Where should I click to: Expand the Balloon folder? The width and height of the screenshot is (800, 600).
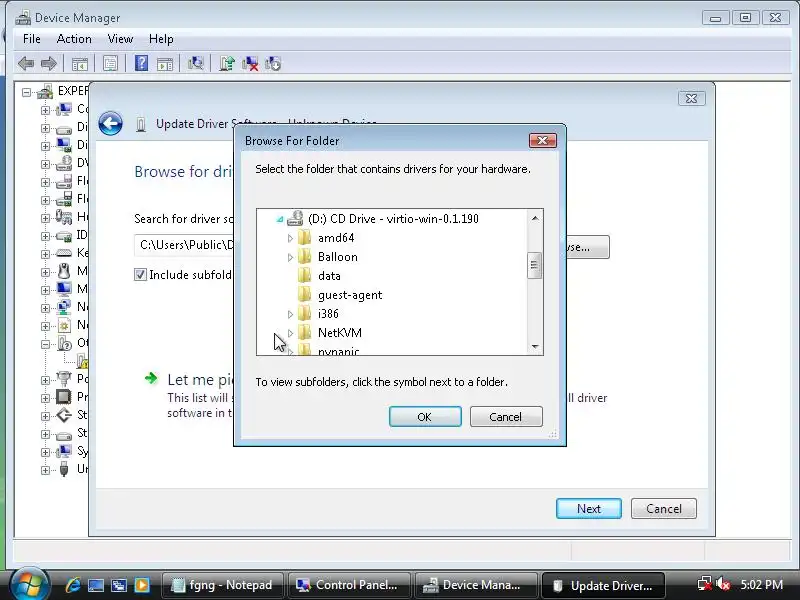click(290, 257)
